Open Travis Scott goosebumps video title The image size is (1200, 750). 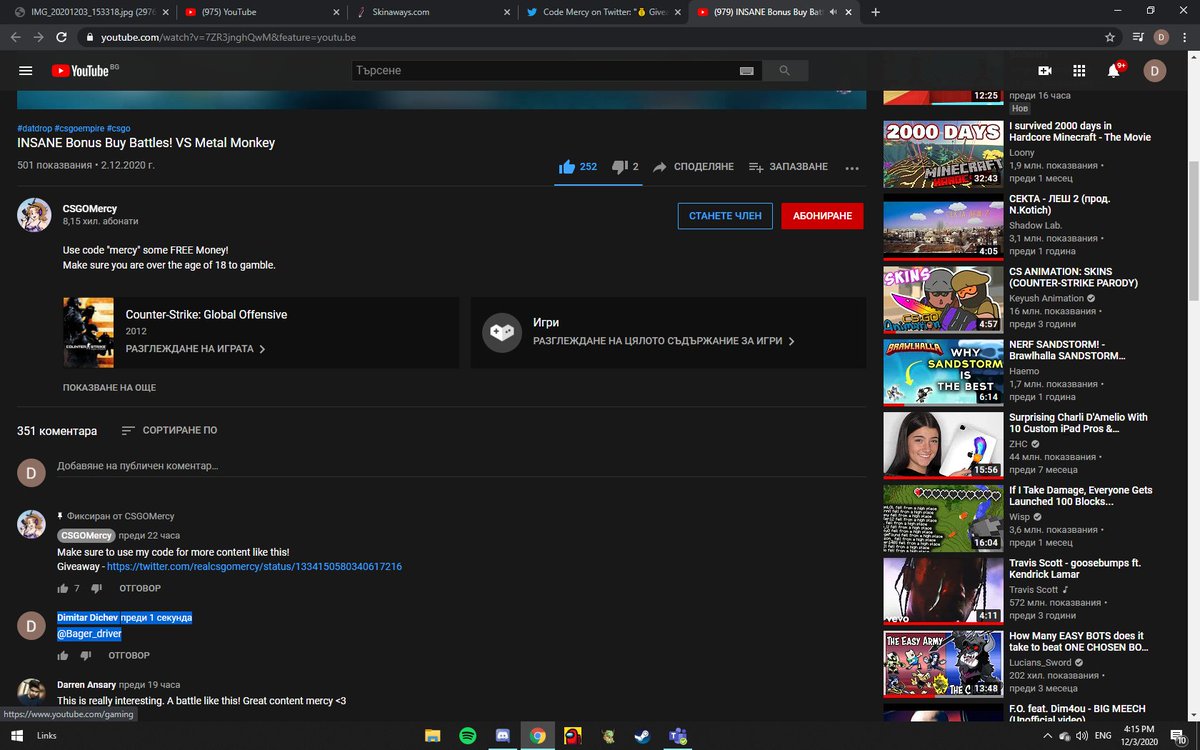point(1075,569)
